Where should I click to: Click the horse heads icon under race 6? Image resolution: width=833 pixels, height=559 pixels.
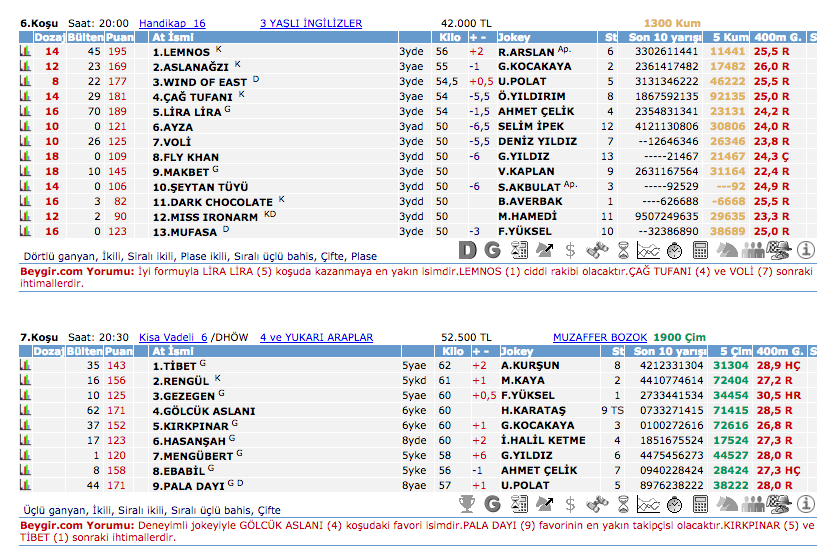[727, 249]
